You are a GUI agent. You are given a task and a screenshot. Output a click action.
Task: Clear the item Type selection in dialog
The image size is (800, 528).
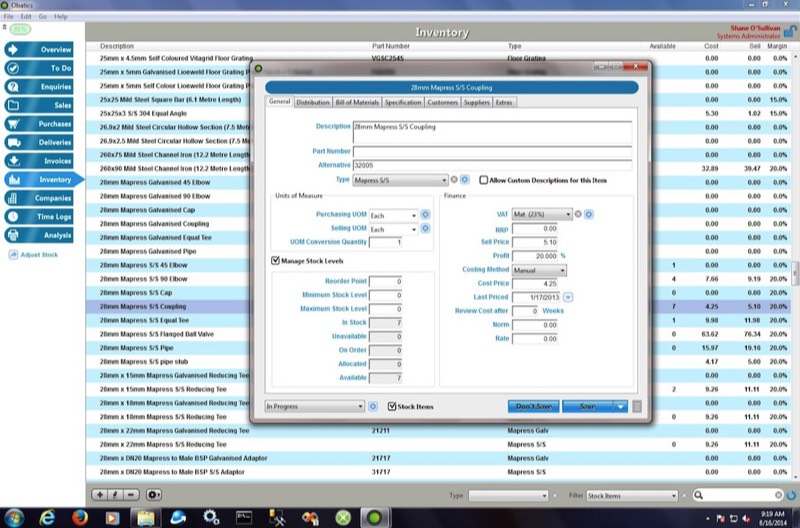tap(454, 180)
